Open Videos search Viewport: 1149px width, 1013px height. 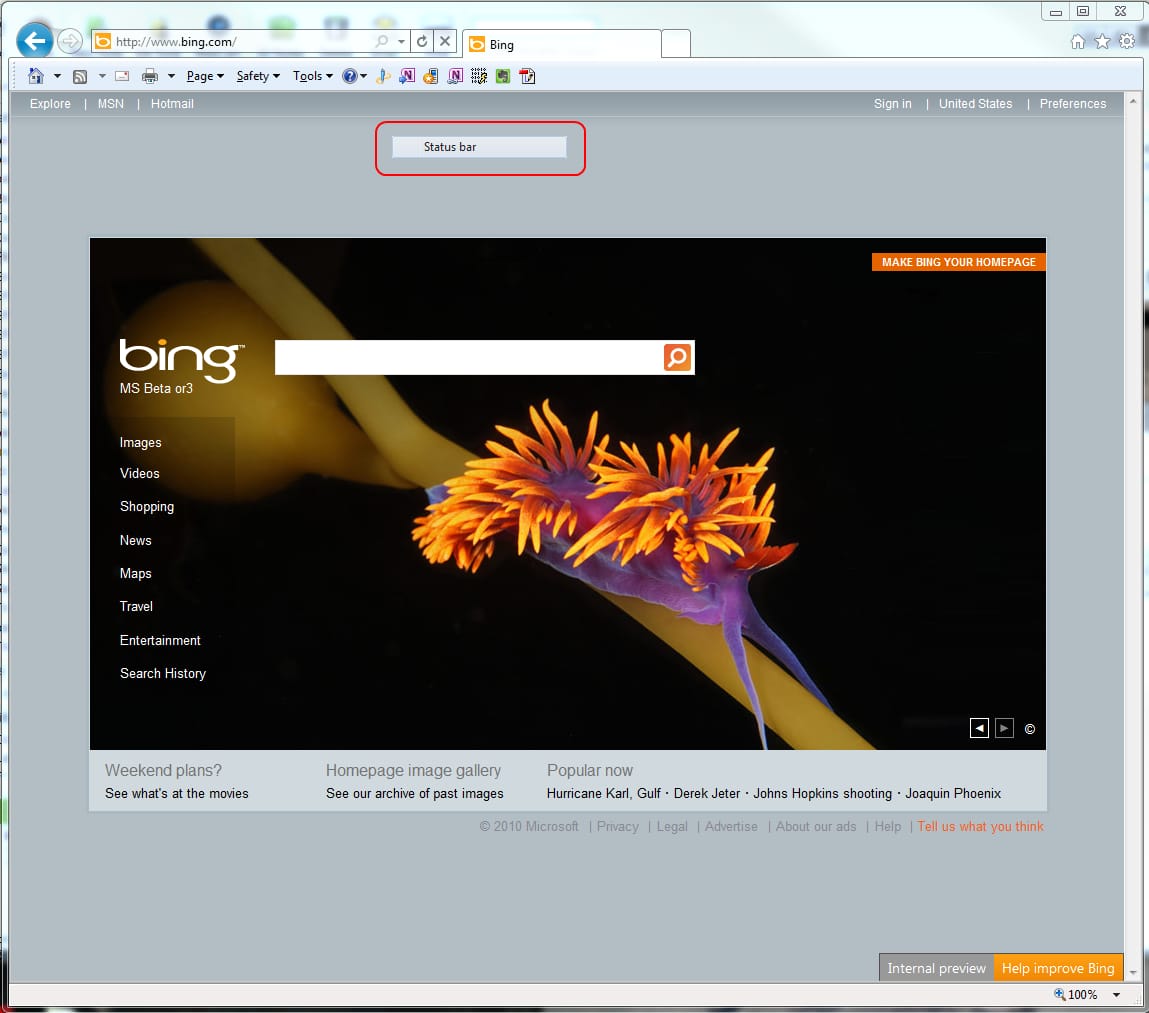(140, 473)
